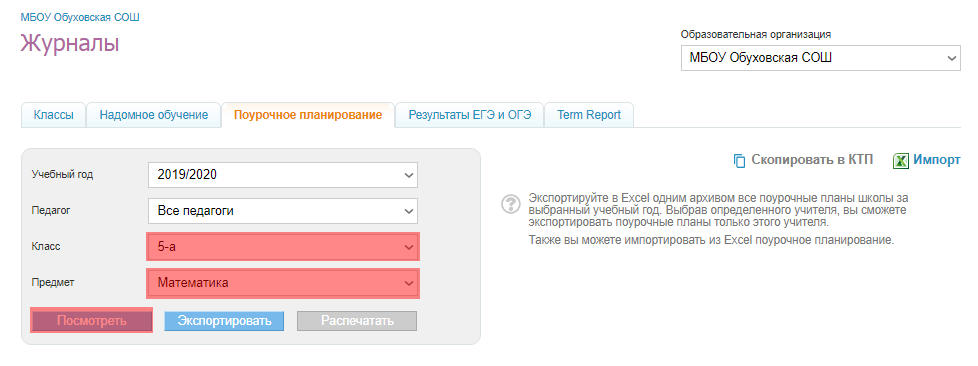Go to Результаты ЕГЭ и ОГЭ tab
Image resolution: width=978 pixels, height=366 pixels.
click(470, 115)
